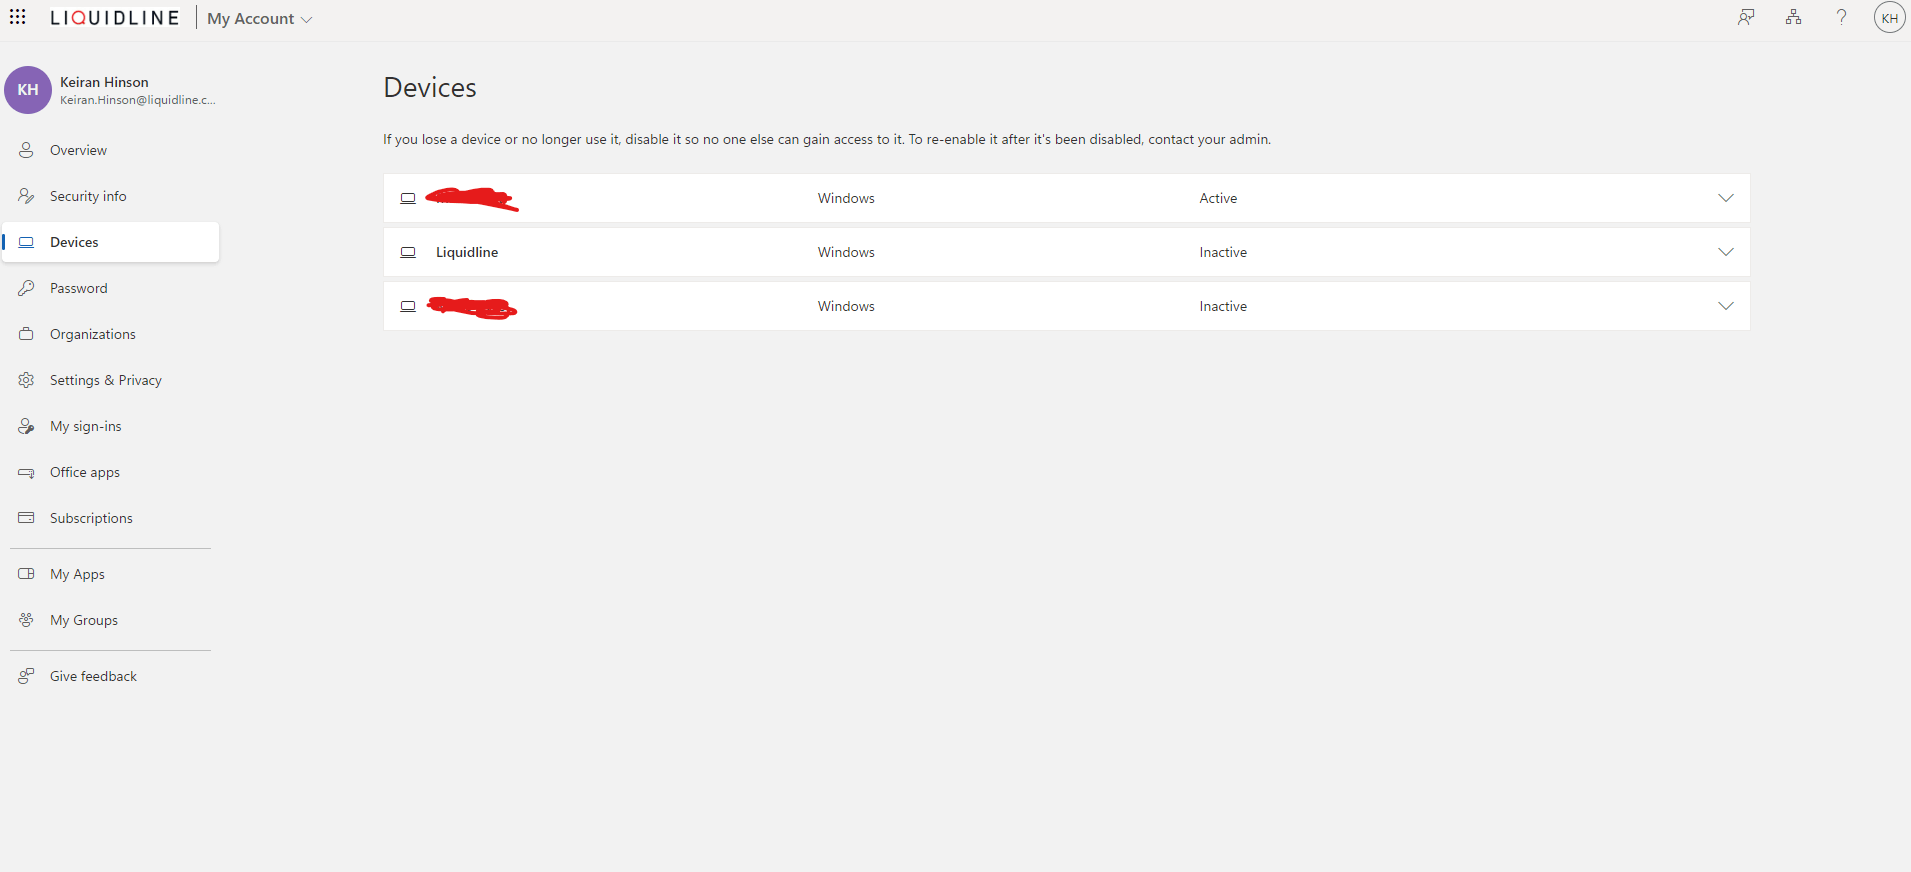Open the KH account manager avatar
The image size is (1911, 872).
[1889, 18]
